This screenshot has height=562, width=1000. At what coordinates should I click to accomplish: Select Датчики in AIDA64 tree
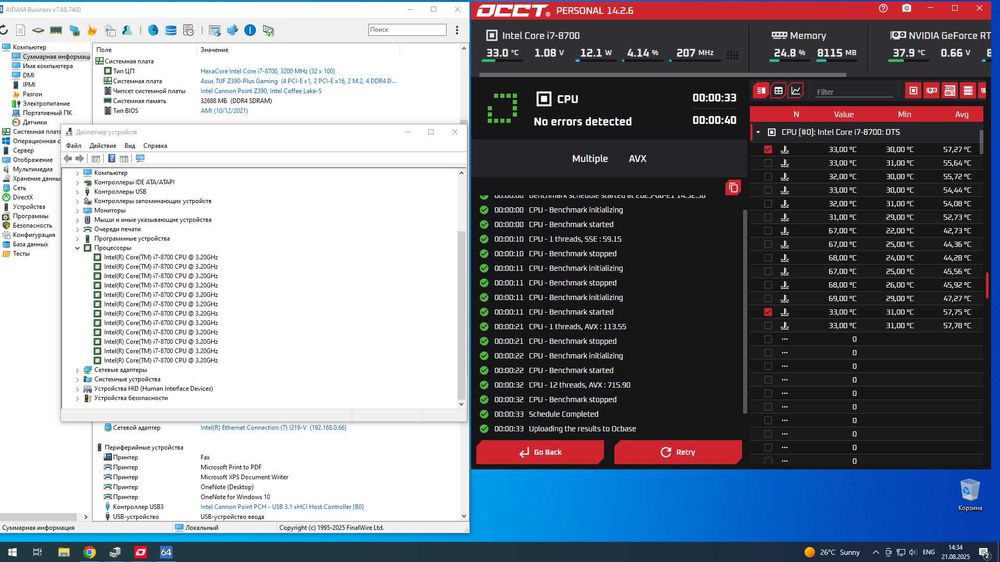(x=34, y=122)
